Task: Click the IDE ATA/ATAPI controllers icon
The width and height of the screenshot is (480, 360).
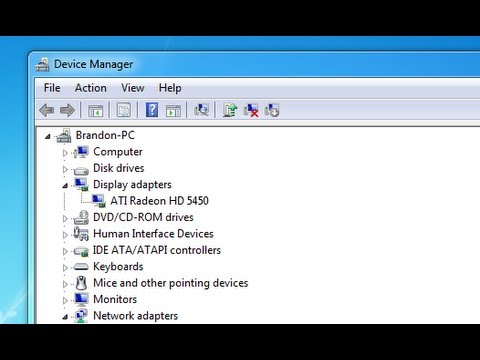Action: click(81, 251)
